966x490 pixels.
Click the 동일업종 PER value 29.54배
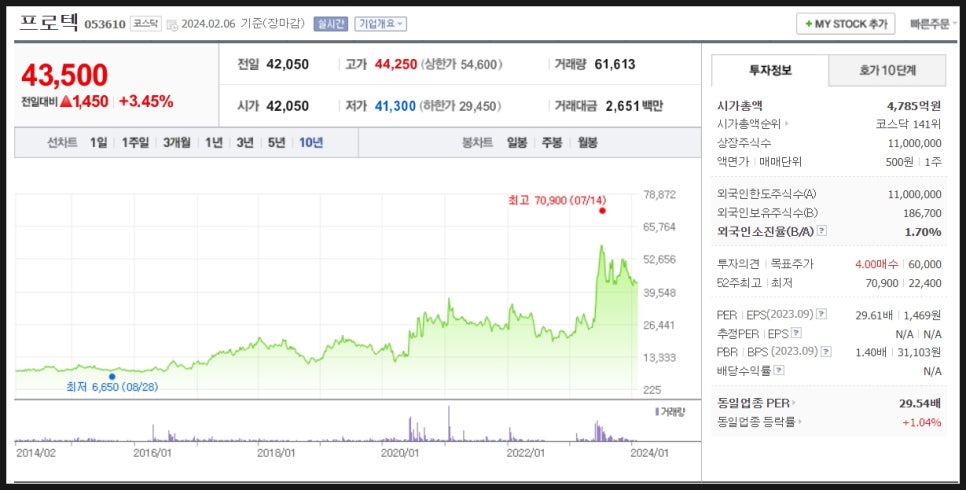[920, 404]
